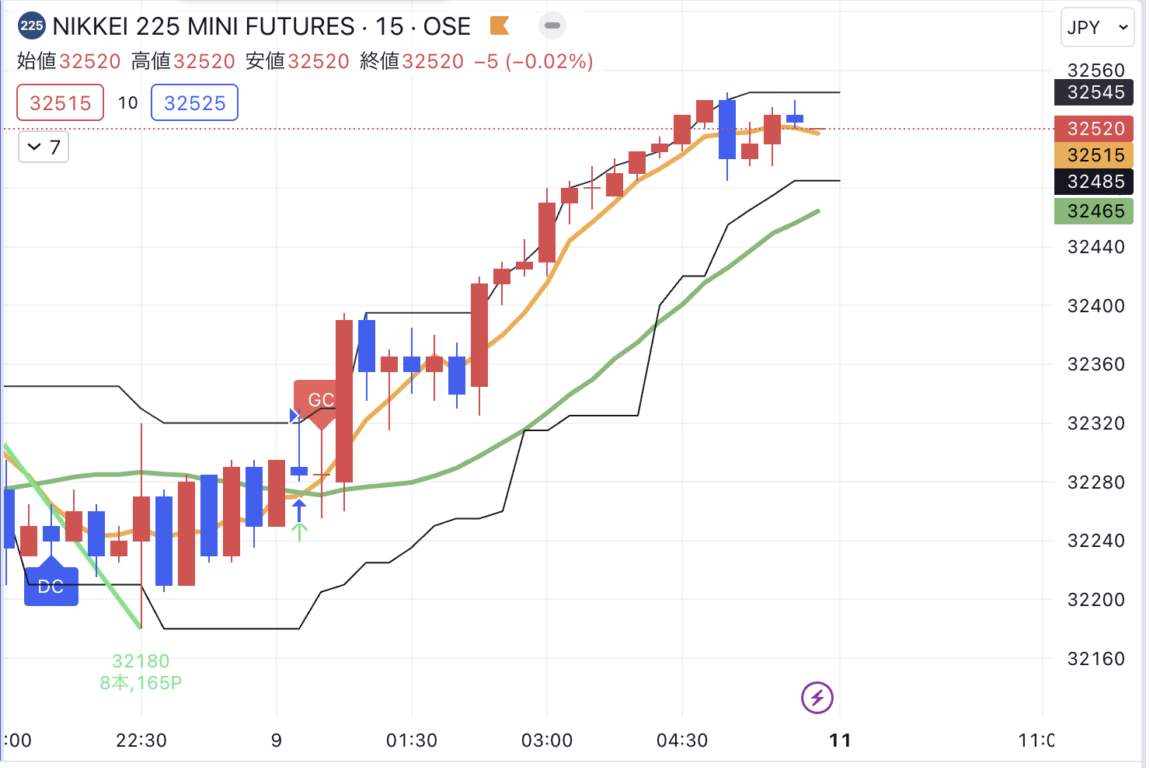Open the NIKKEI 225 MINI FUTURES symbol title
1150x768 pixels.
pos(203,26)
